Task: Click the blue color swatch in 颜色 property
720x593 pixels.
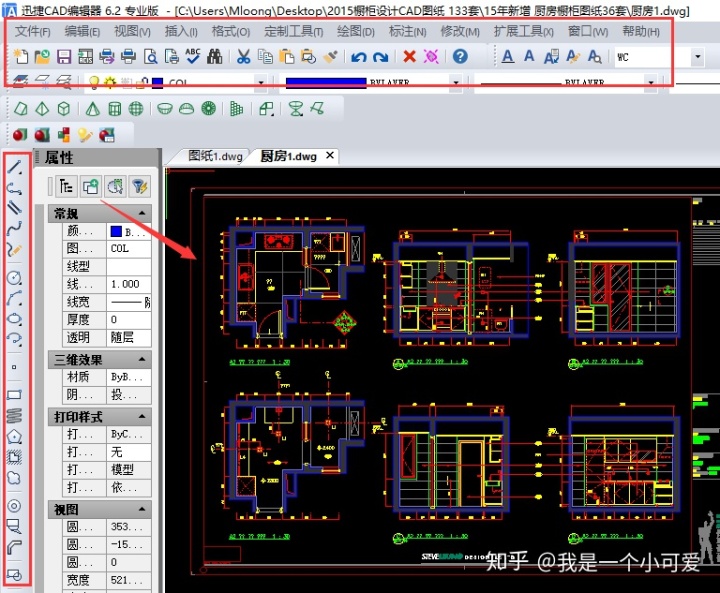Action: [x=116, y=232]
